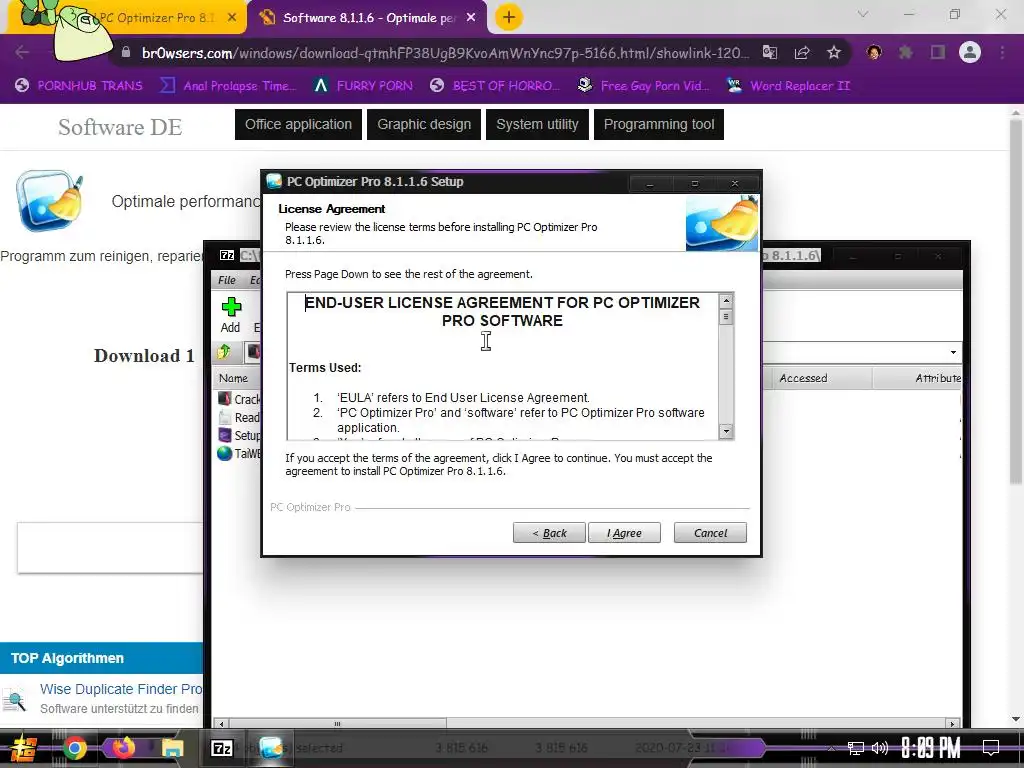This screenshot has height=768, width=1024.
Task: Open the notifications center icon
Action: pyautogui.click(x=991, y=748)
